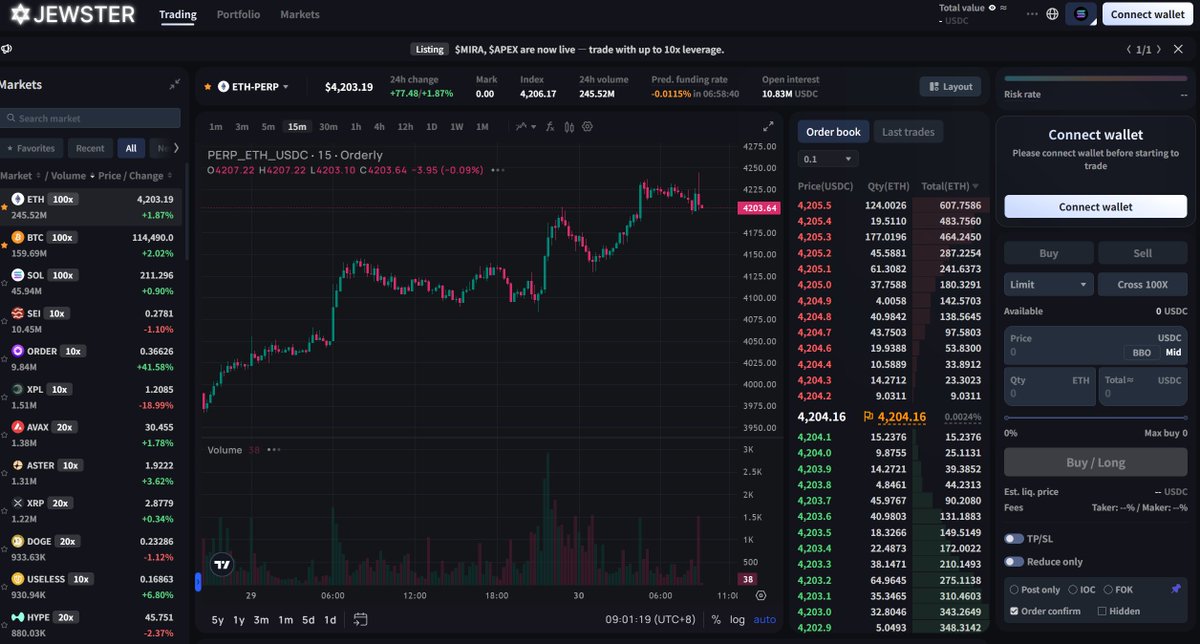
Task: Select the IOC option
Action: (1073, 590)
